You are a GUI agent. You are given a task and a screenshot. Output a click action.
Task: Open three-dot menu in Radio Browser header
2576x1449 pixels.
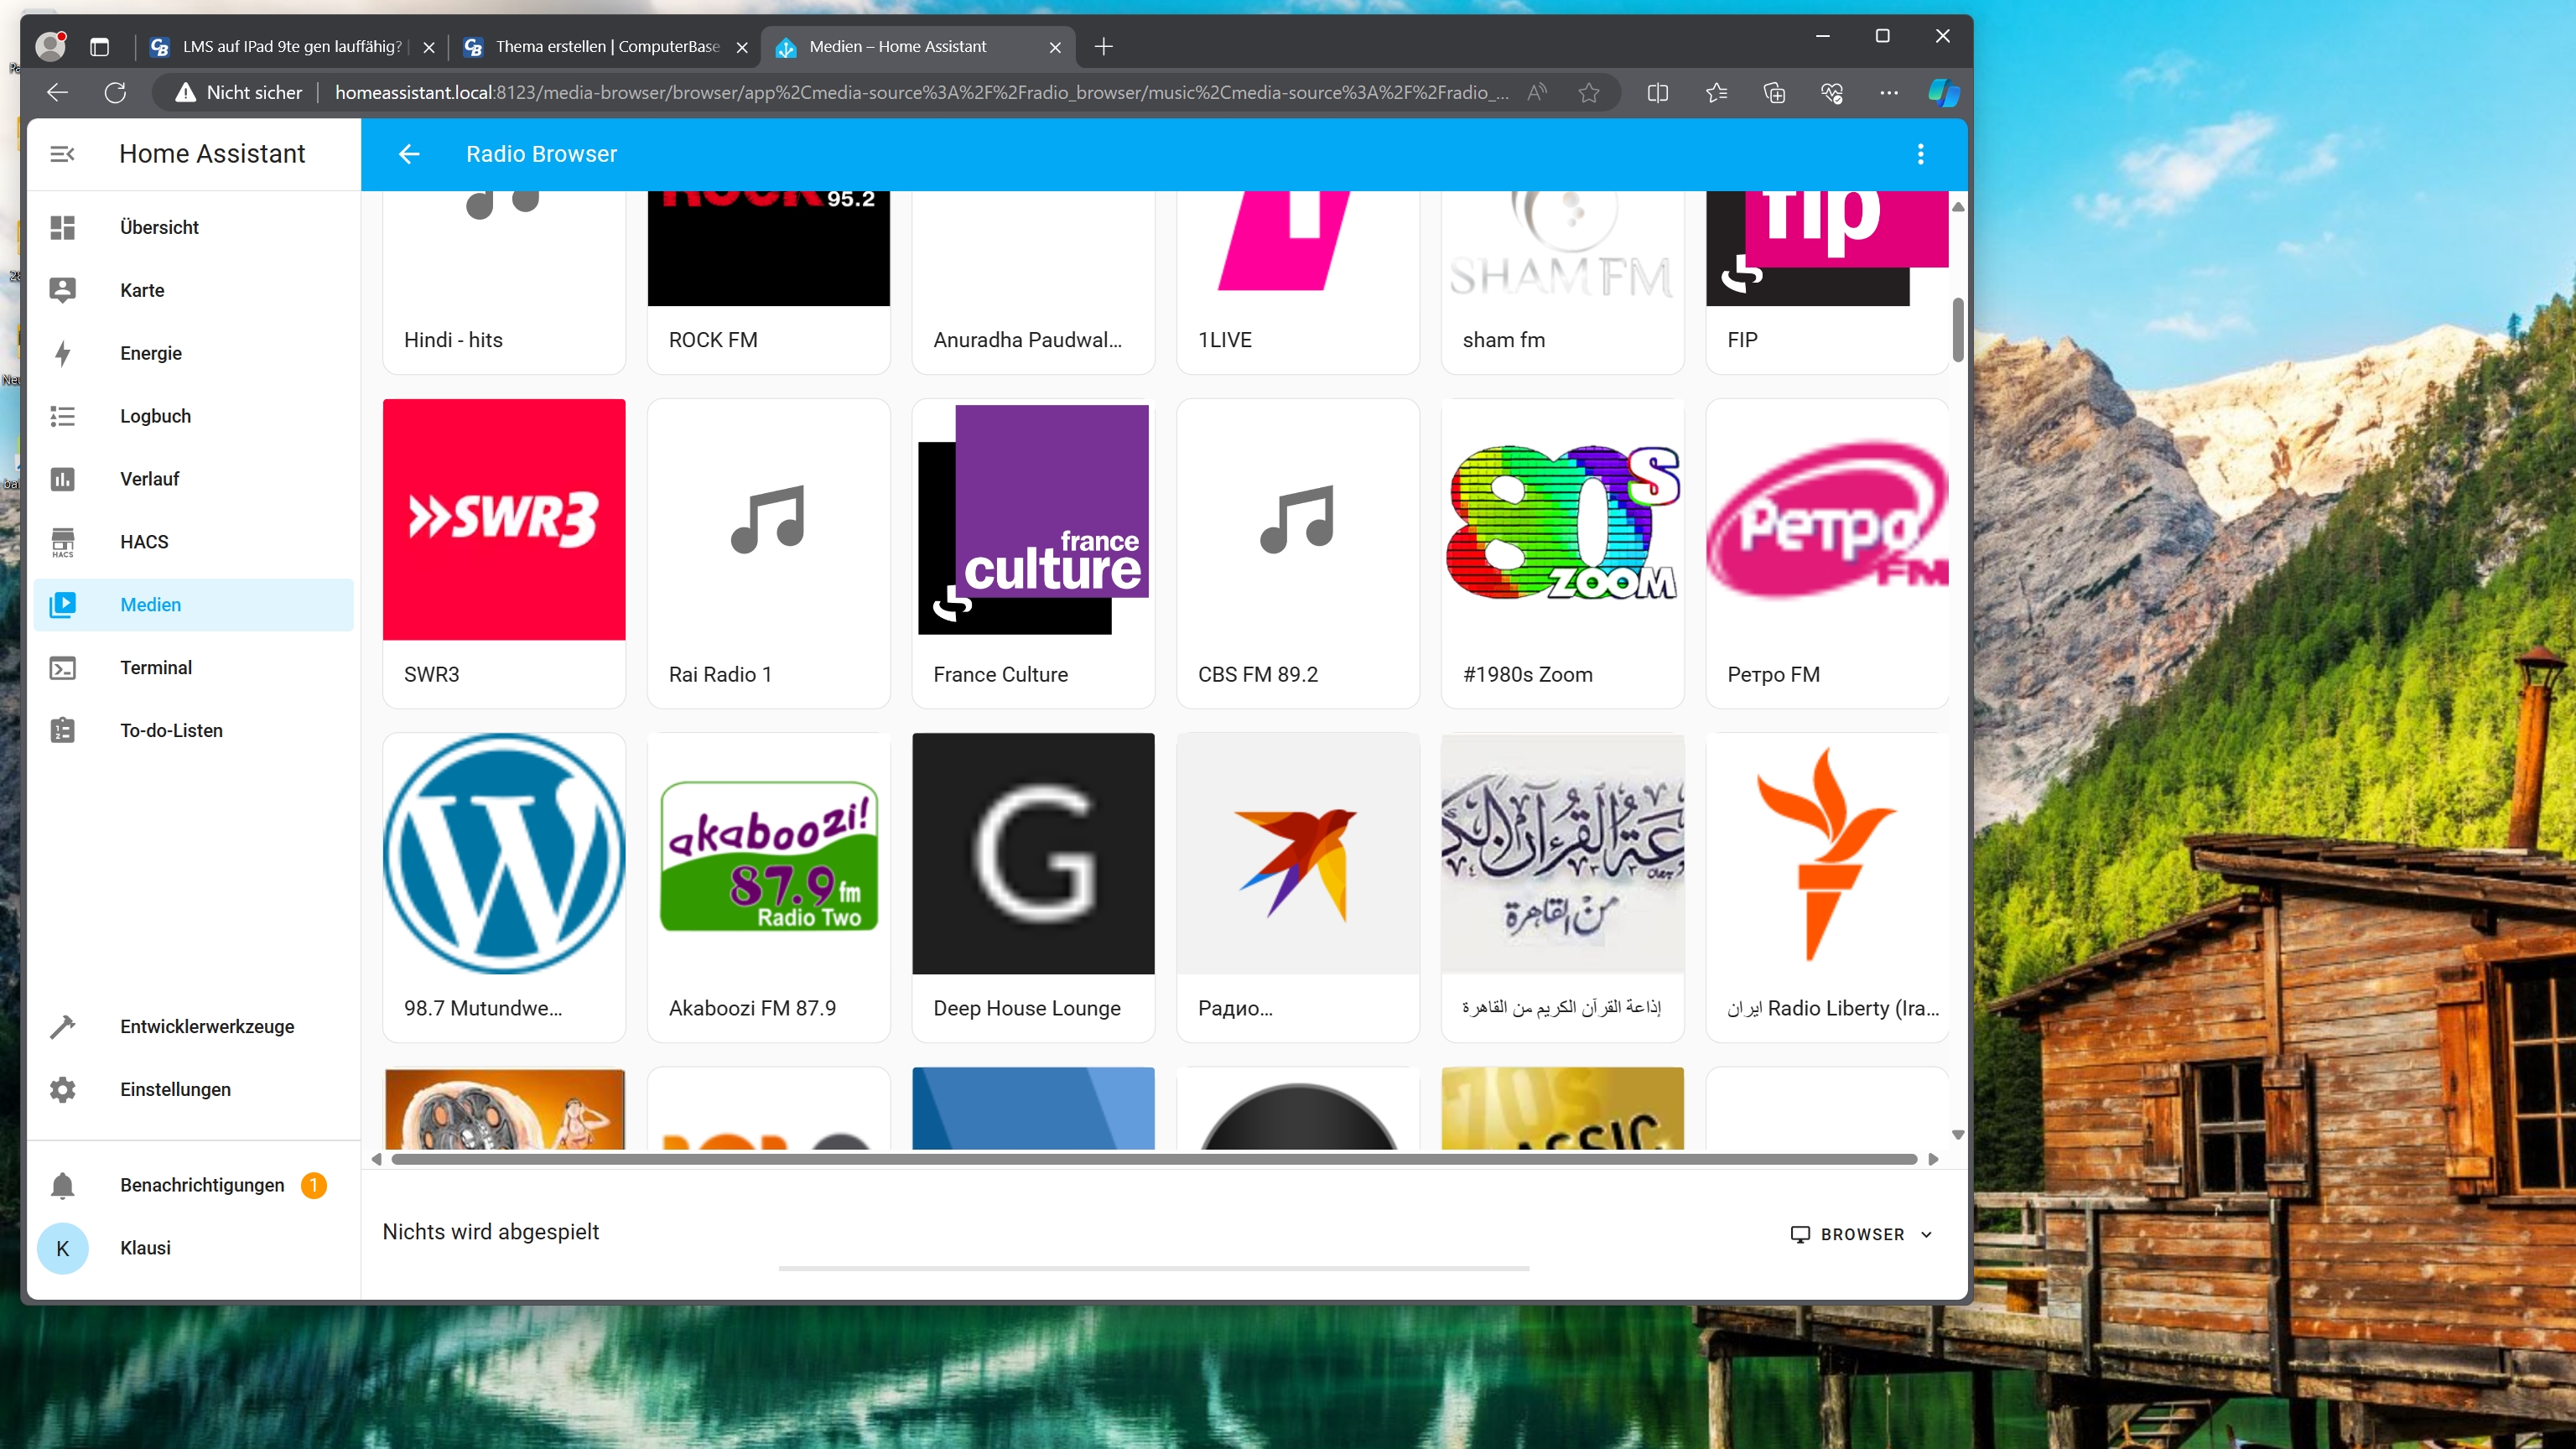tap(1919, 154)
